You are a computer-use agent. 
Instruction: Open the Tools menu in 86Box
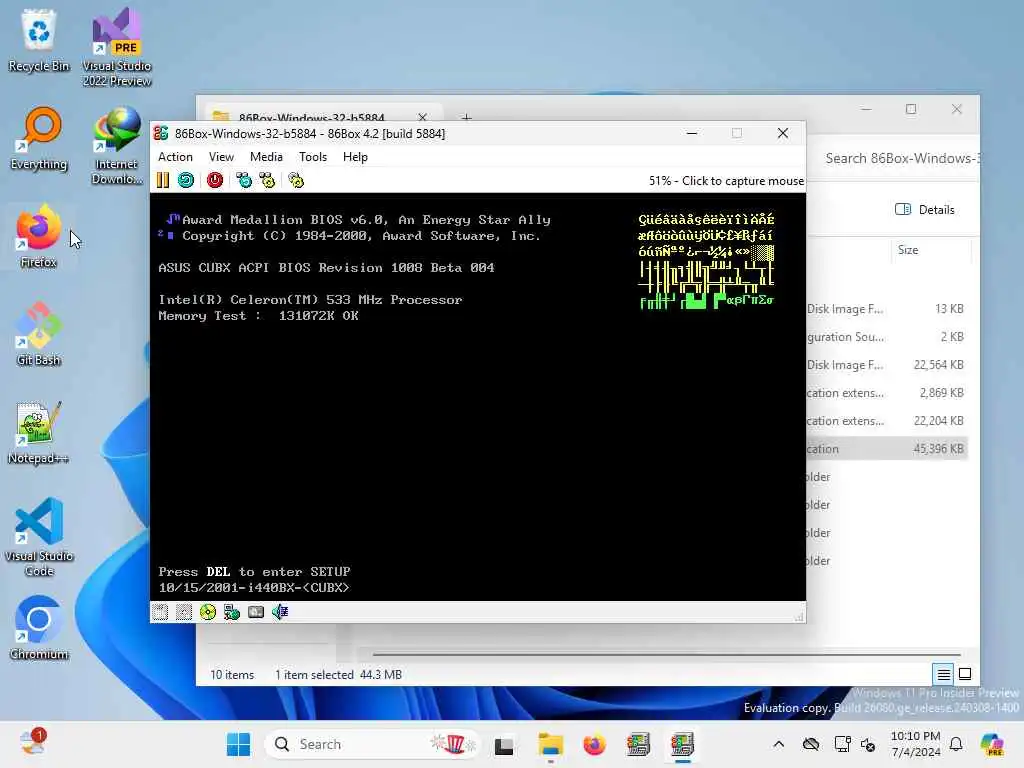click(313, 157)
